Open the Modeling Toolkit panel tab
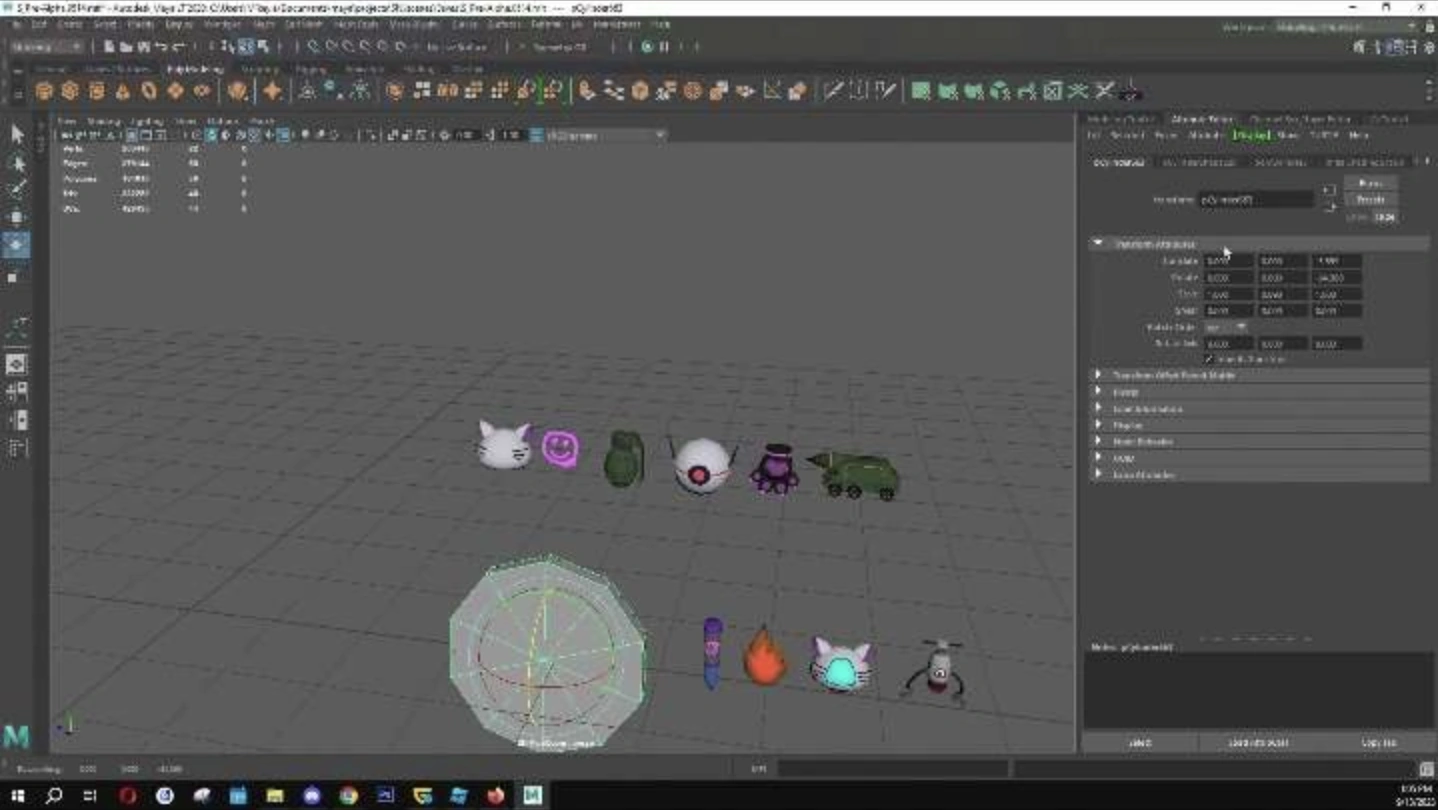The image size is (1438, 810). pyautogui.click(x=1121, y=119)
